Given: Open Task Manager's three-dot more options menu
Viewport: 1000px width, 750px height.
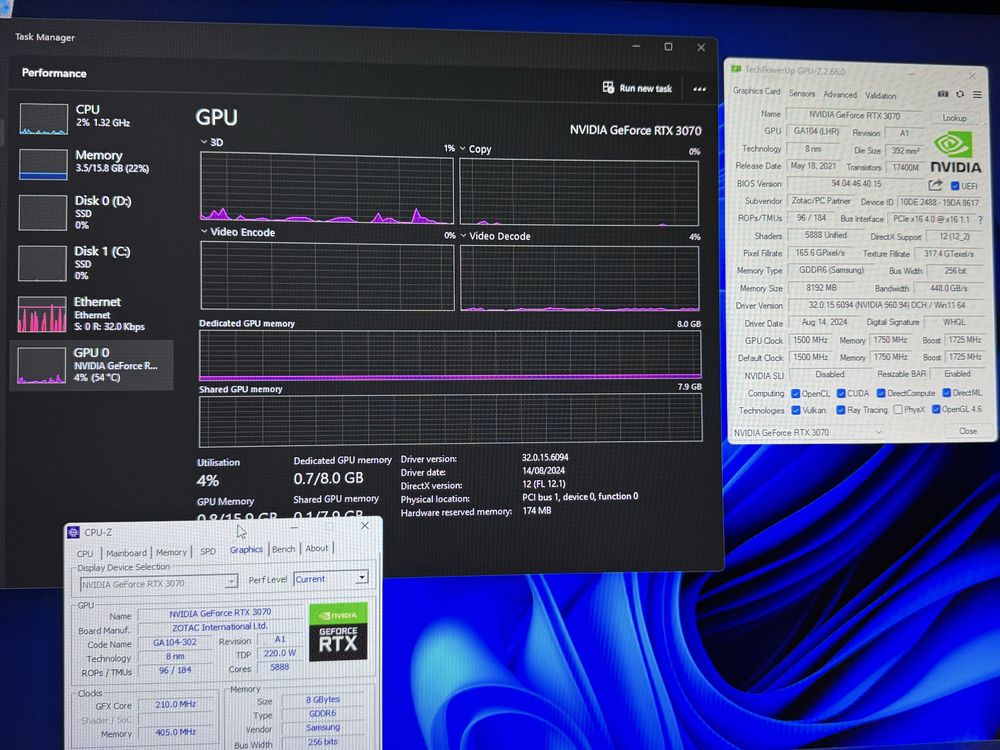Looking at the screenshot, I should coord(700,89).
